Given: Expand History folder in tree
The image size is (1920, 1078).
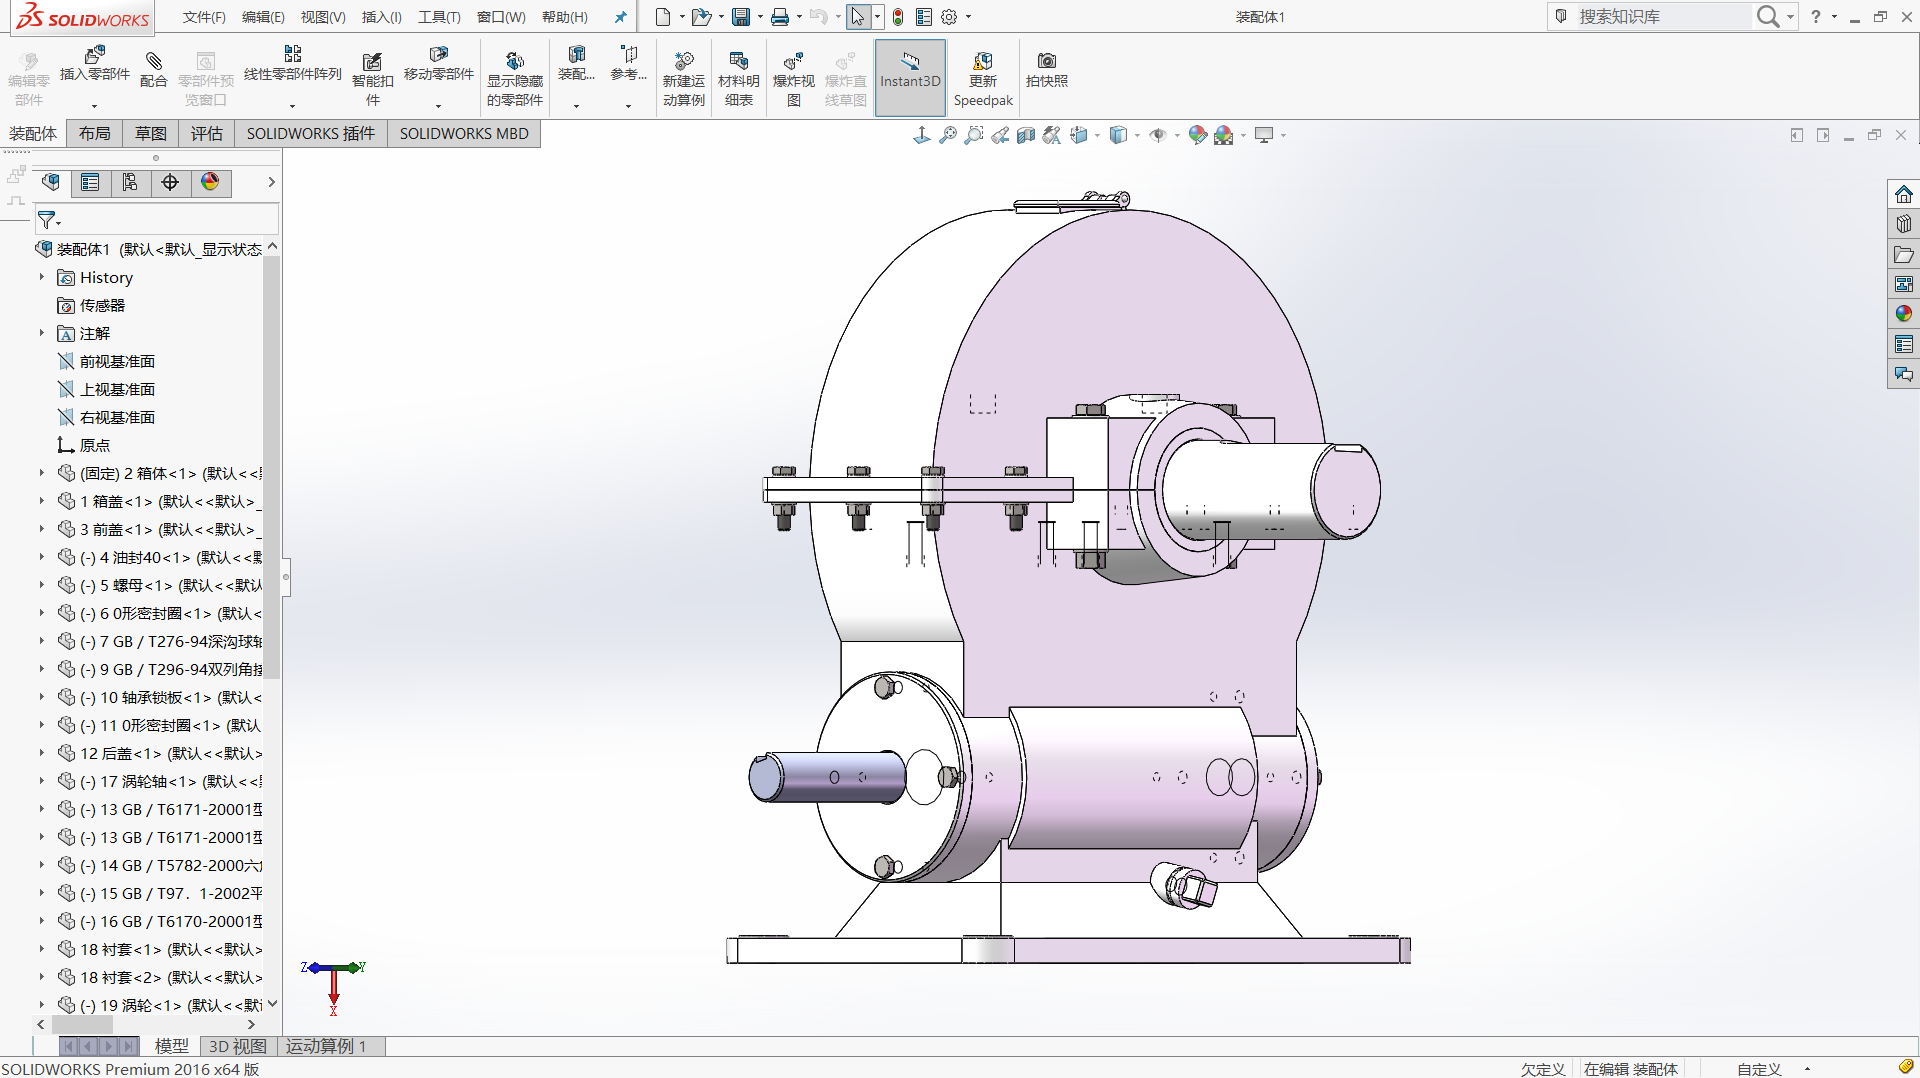Looking at the screenshot, I should (41, 277).
